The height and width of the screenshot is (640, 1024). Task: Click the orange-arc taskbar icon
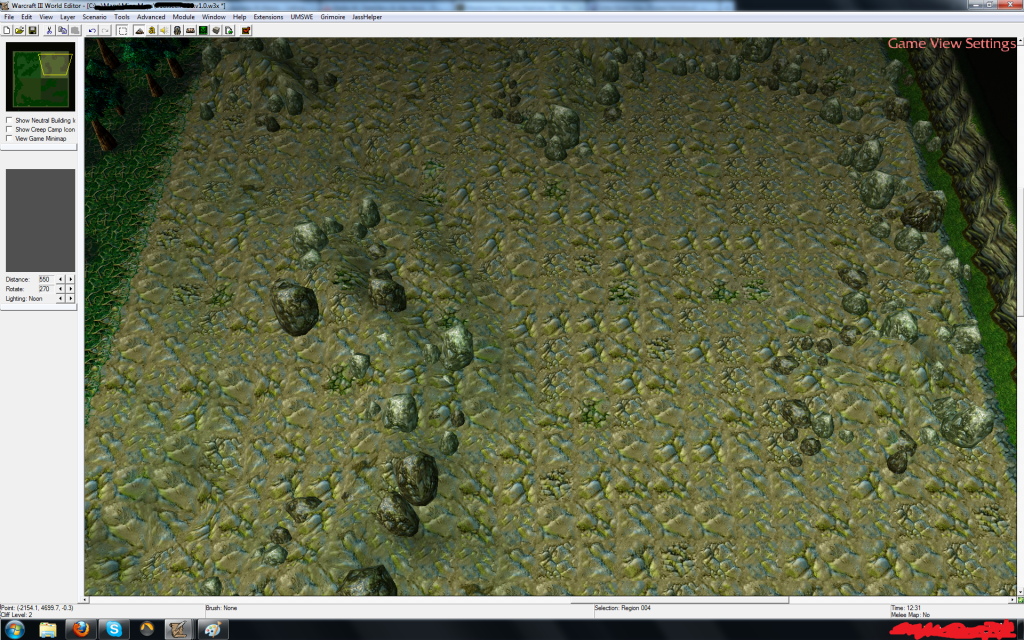[x=147, y=630]
